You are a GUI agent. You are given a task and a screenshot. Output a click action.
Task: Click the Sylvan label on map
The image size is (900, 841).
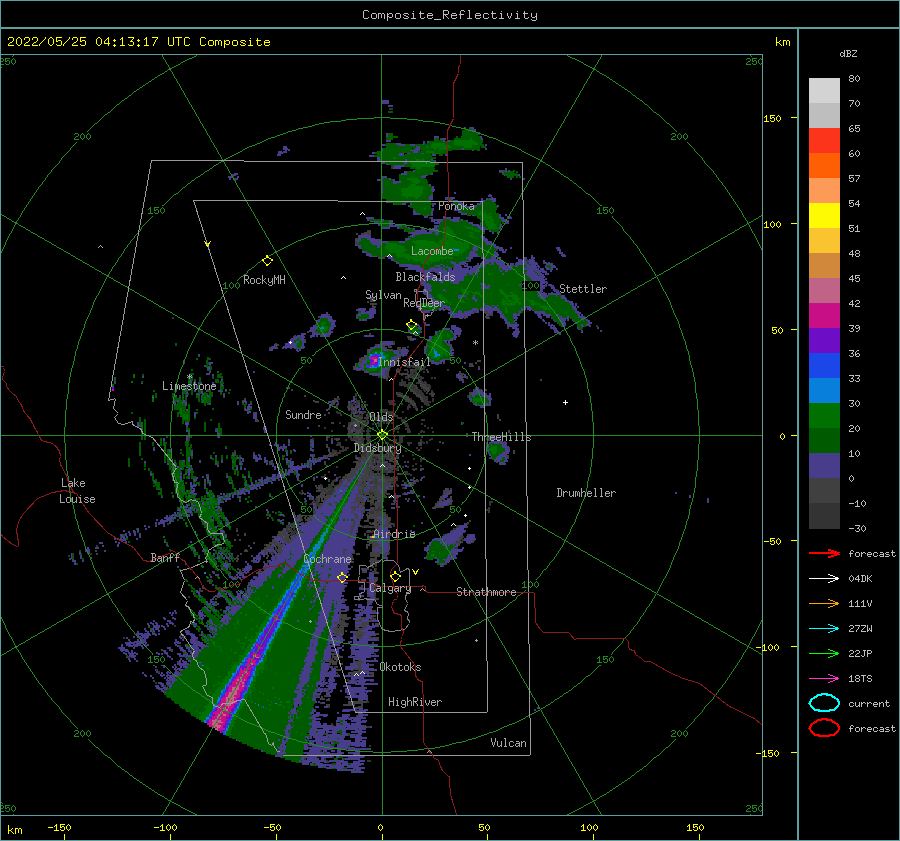pyautogui.click(x=383, y=295)
